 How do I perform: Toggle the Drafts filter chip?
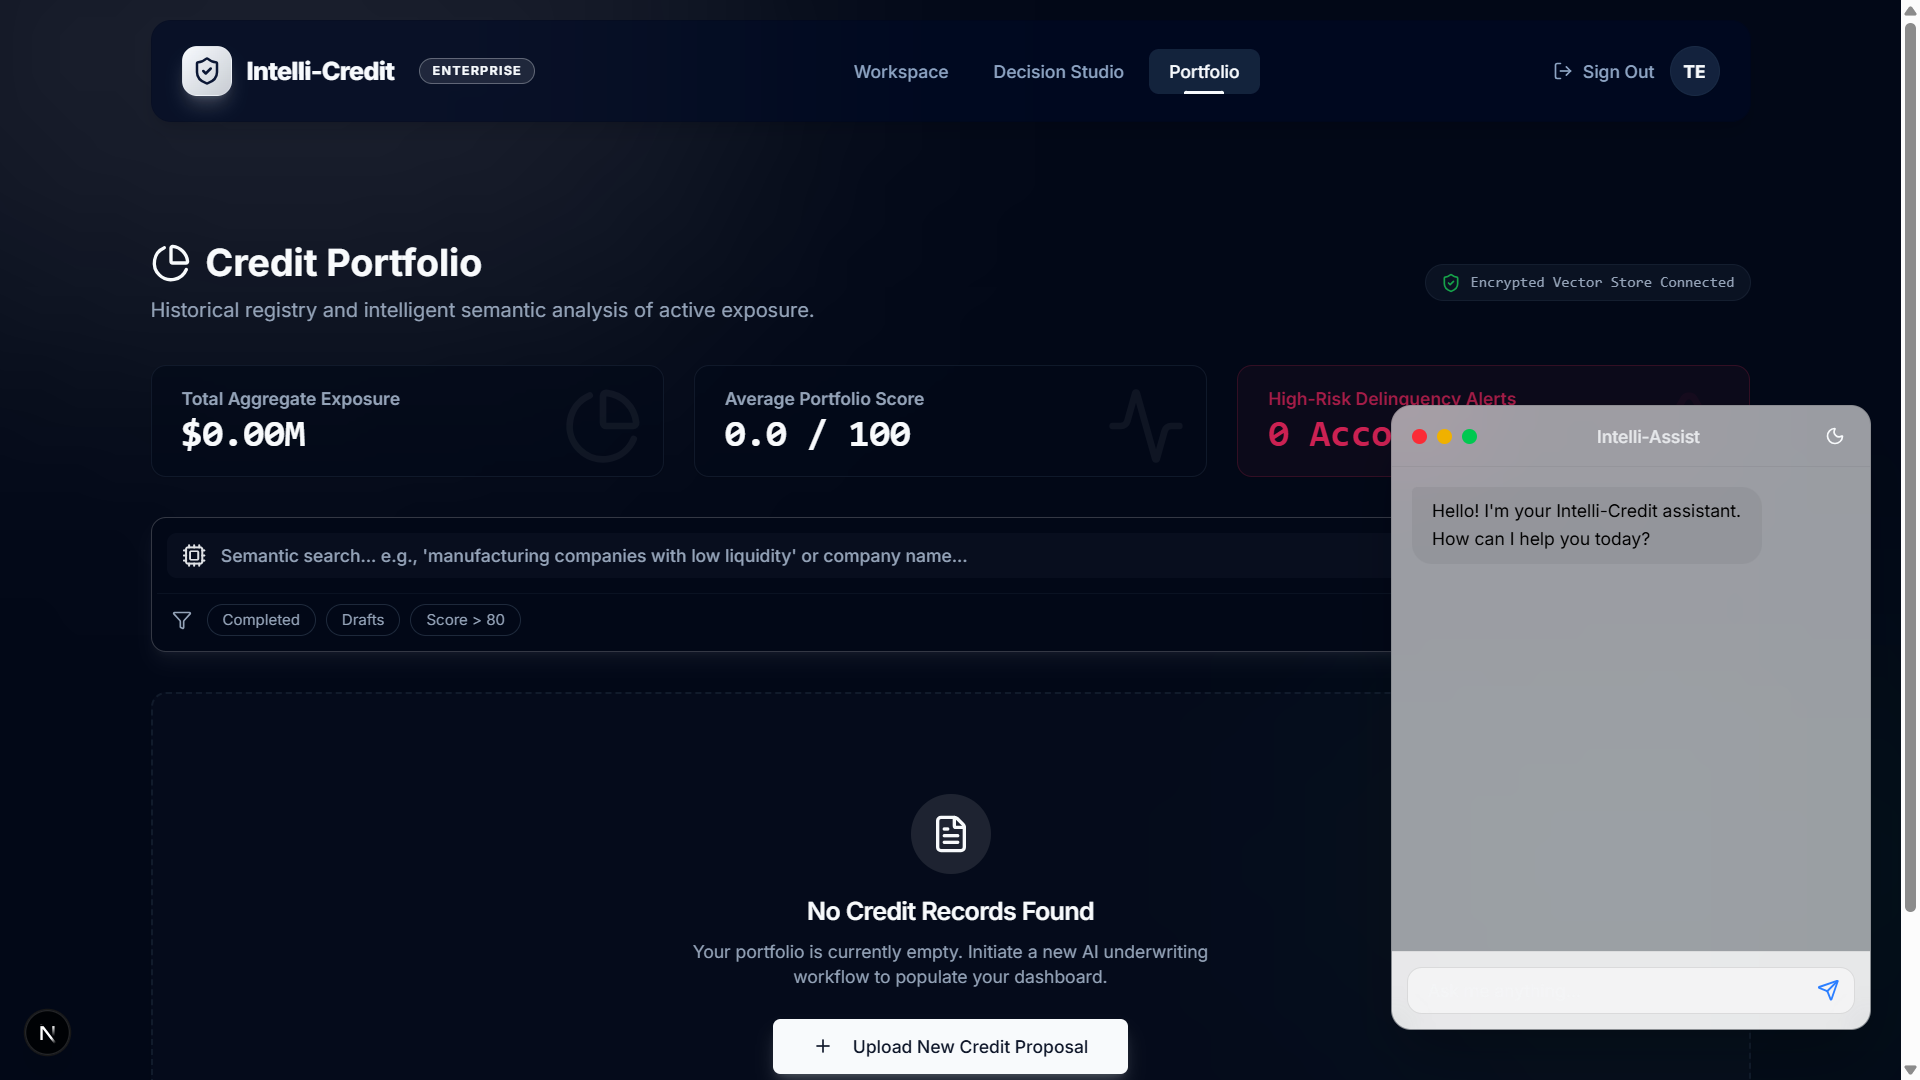coord(363,620)
